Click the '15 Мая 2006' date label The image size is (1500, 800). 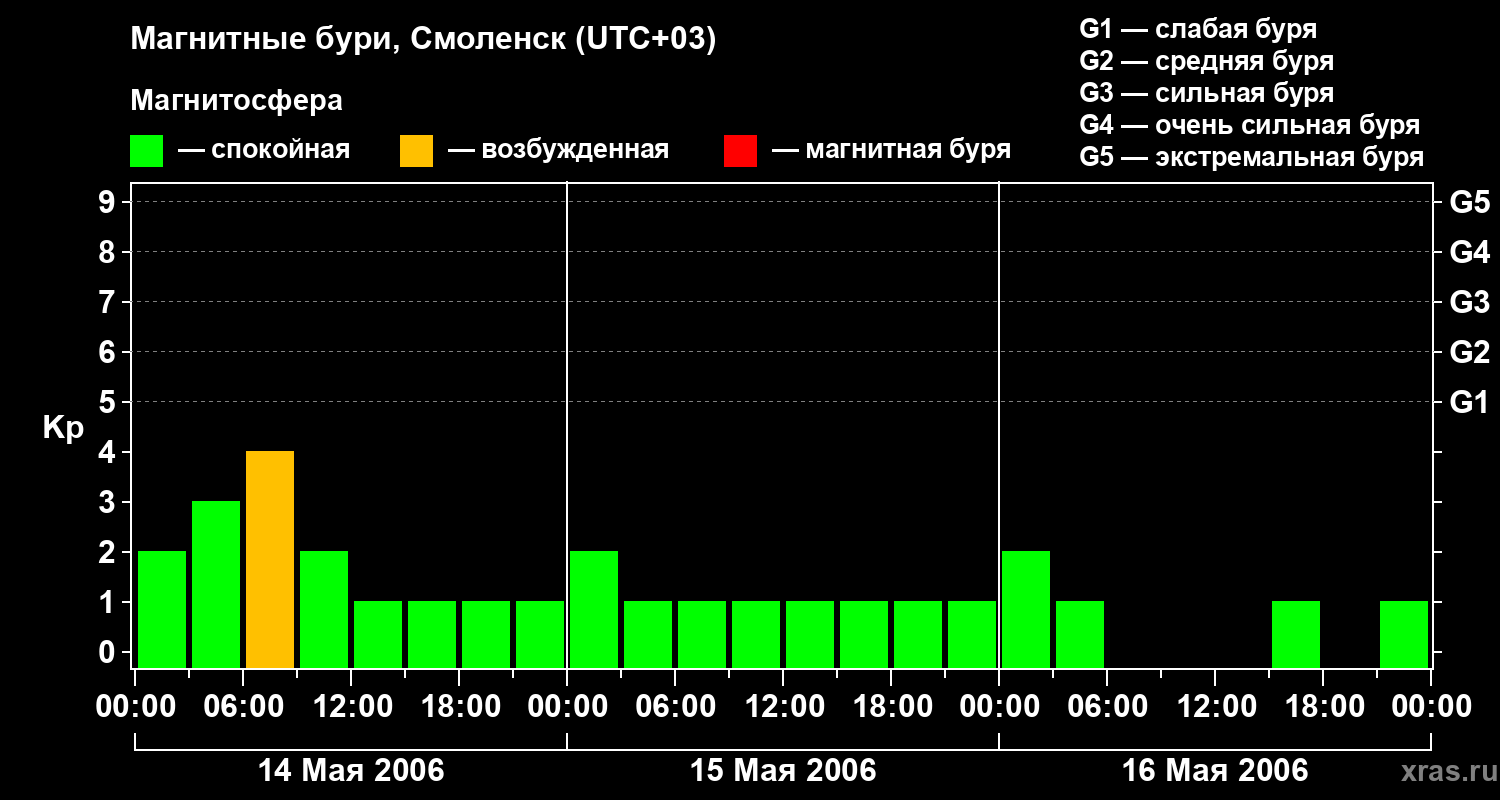point(783,771)
